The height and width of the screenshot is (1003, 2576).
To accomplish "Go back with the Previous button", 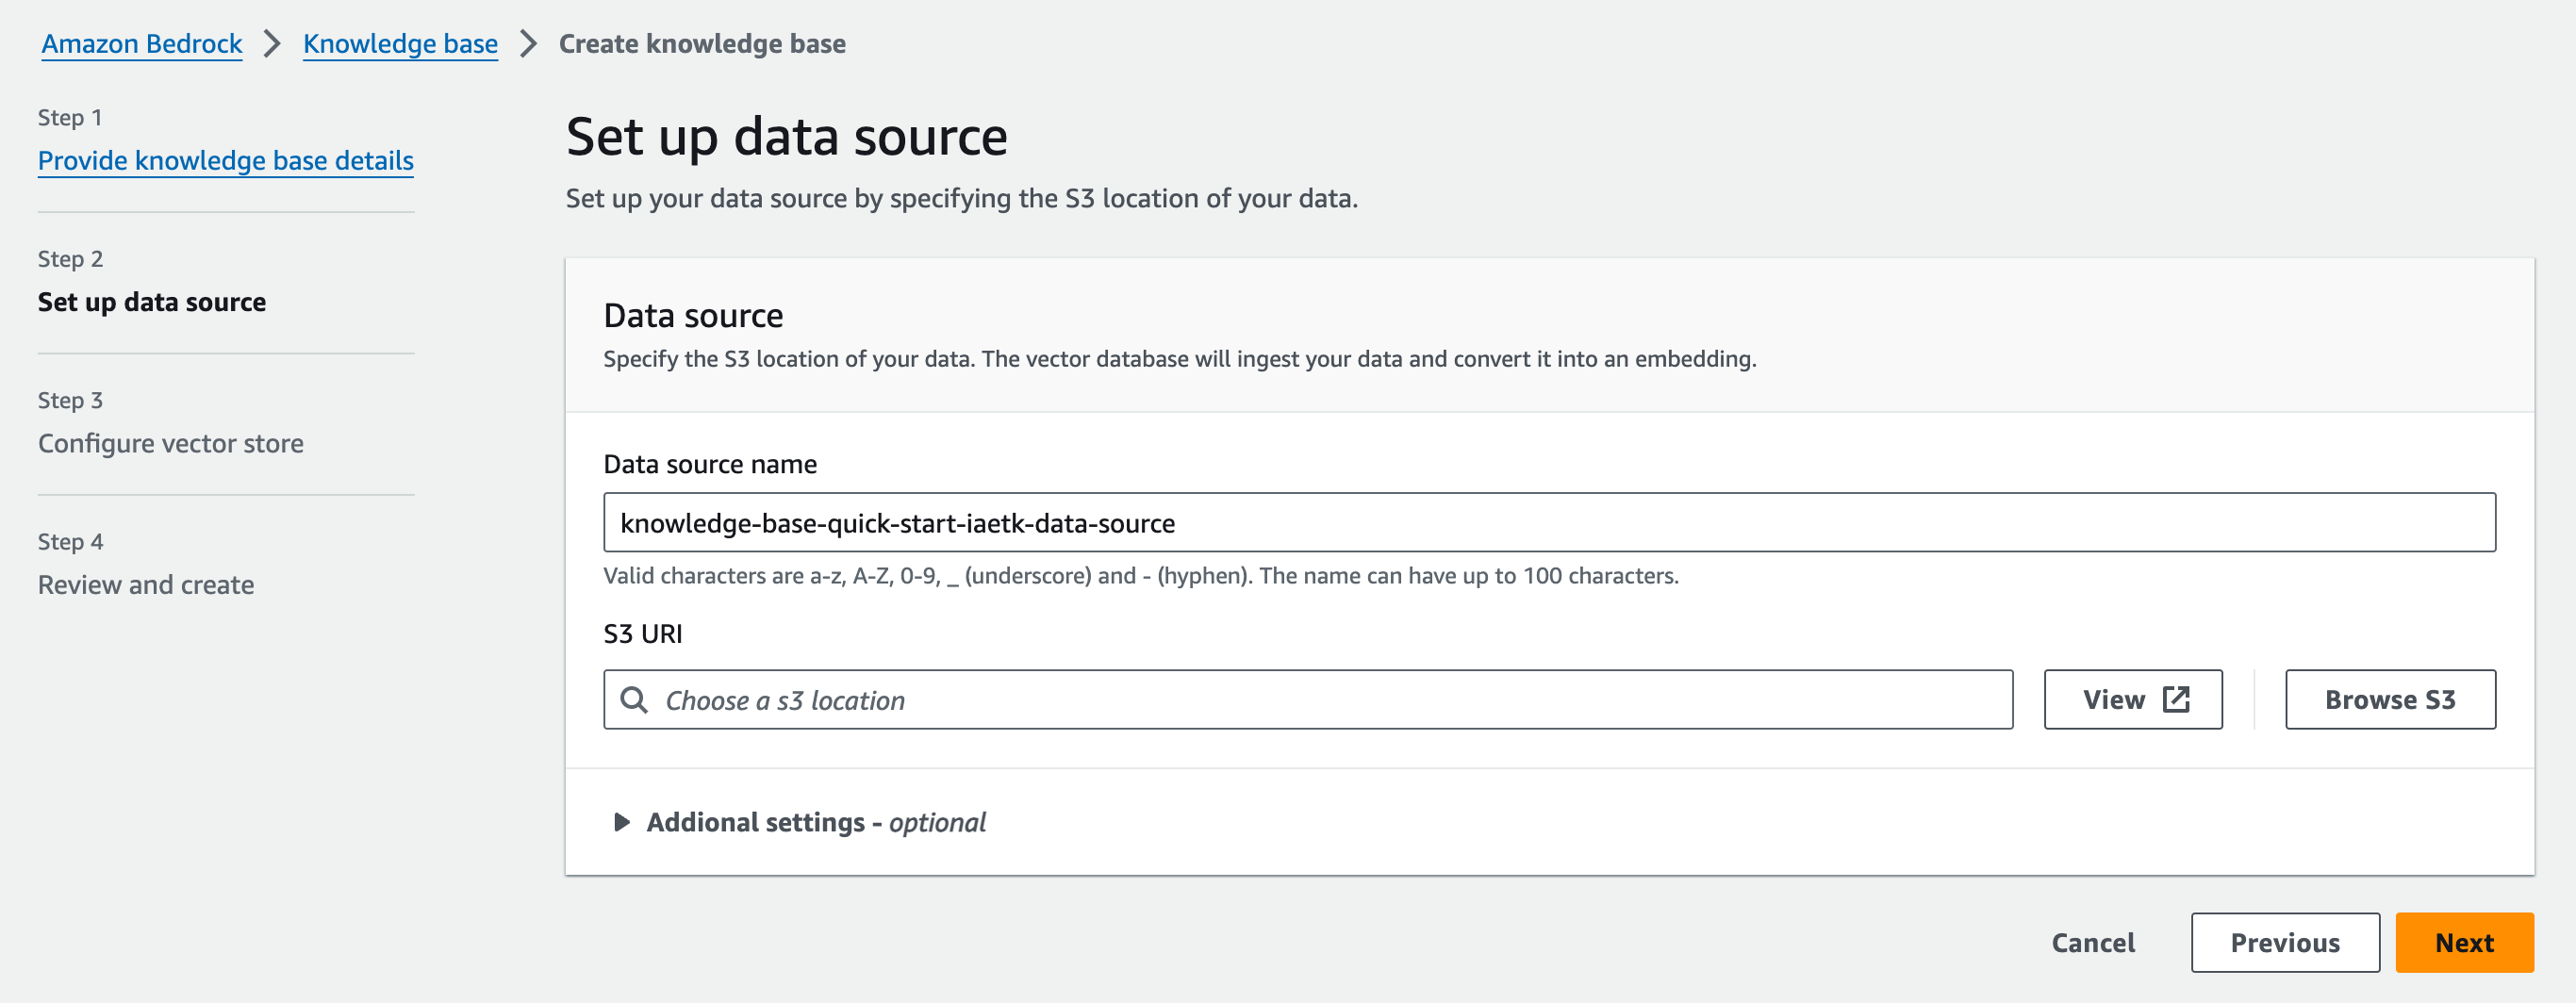I will pos(2285,943).
